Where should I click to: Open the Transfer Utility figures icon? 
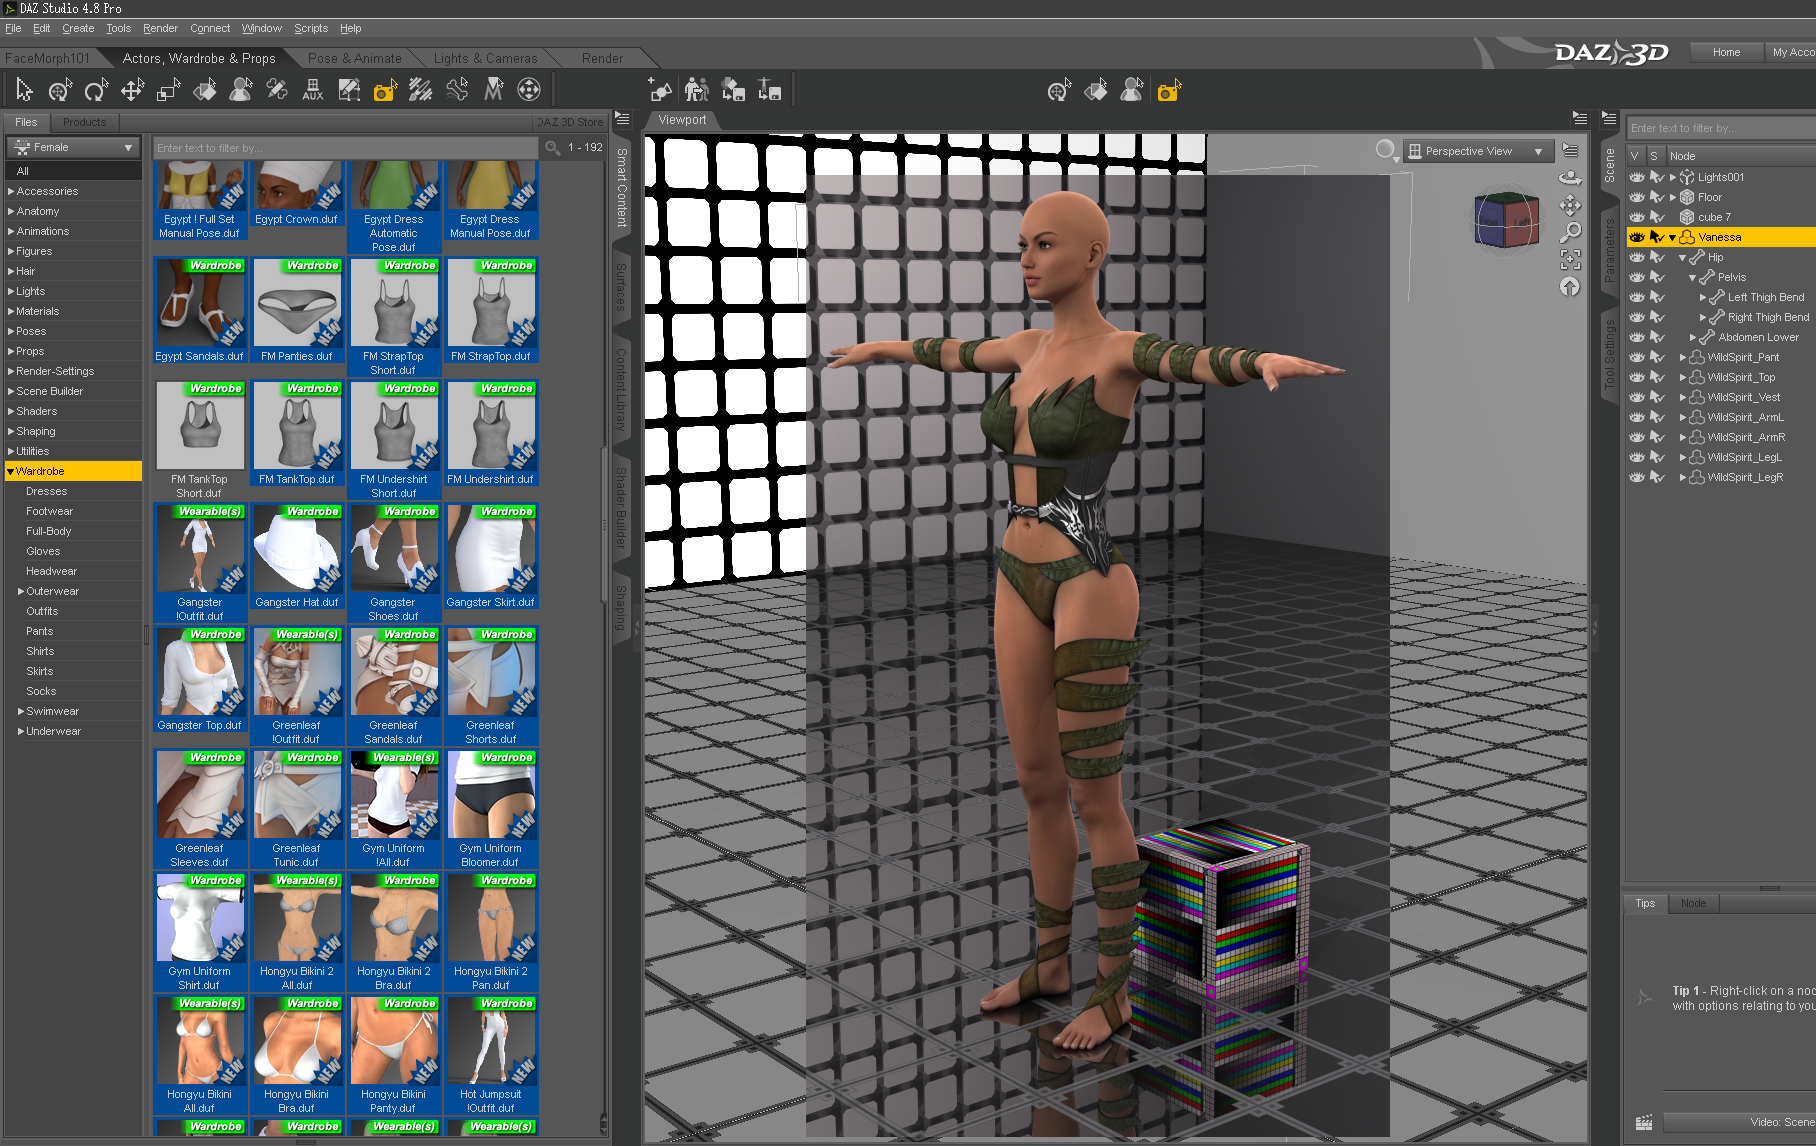(697, 91)
